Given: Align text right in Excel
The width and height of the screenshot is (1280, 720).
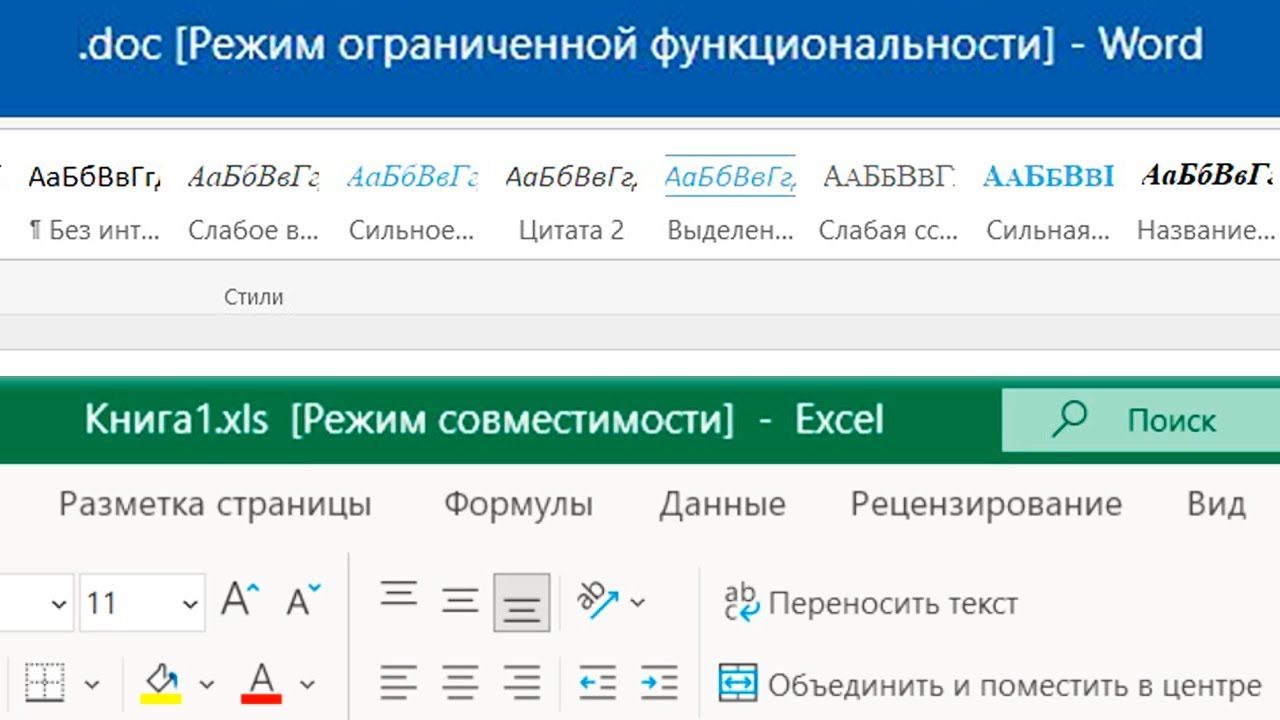Looking at the screenshot, I should tap(521, 684).
